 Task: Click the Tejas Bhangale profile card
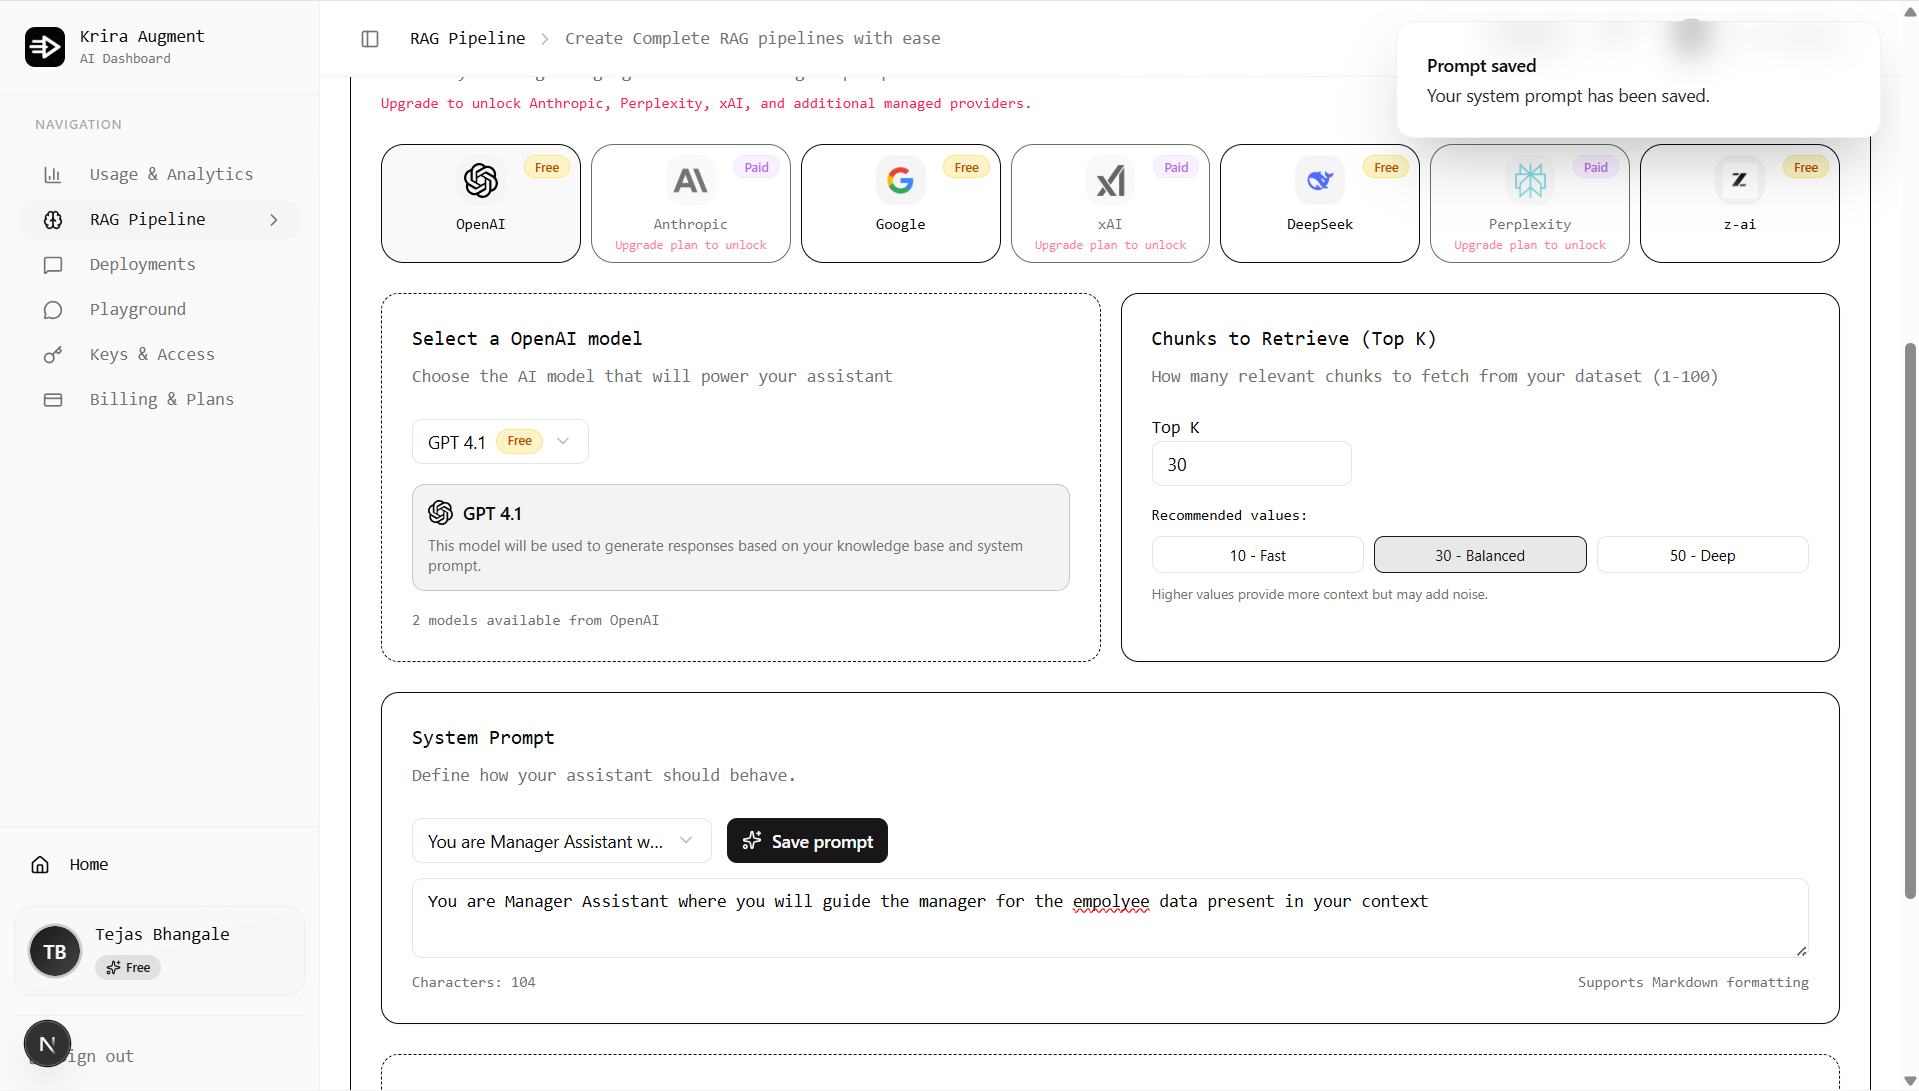coord(160,951)
